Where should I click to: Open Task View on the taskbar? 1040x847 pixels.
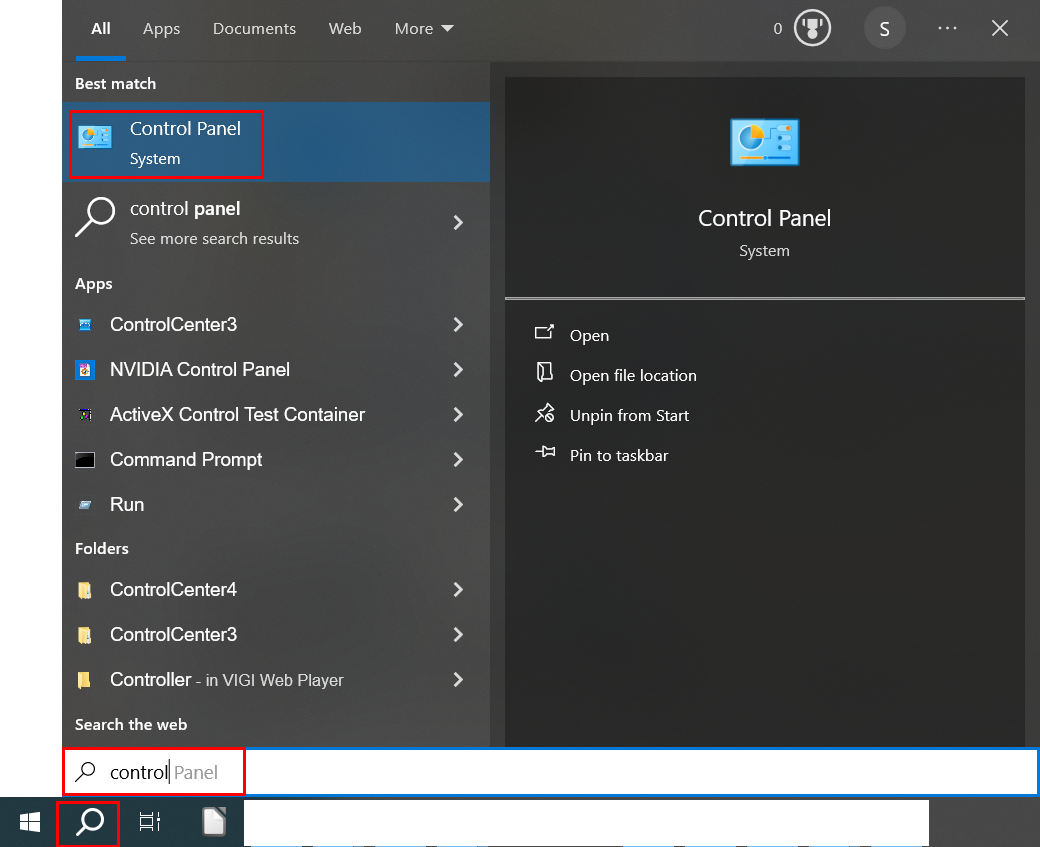(149, 822)
